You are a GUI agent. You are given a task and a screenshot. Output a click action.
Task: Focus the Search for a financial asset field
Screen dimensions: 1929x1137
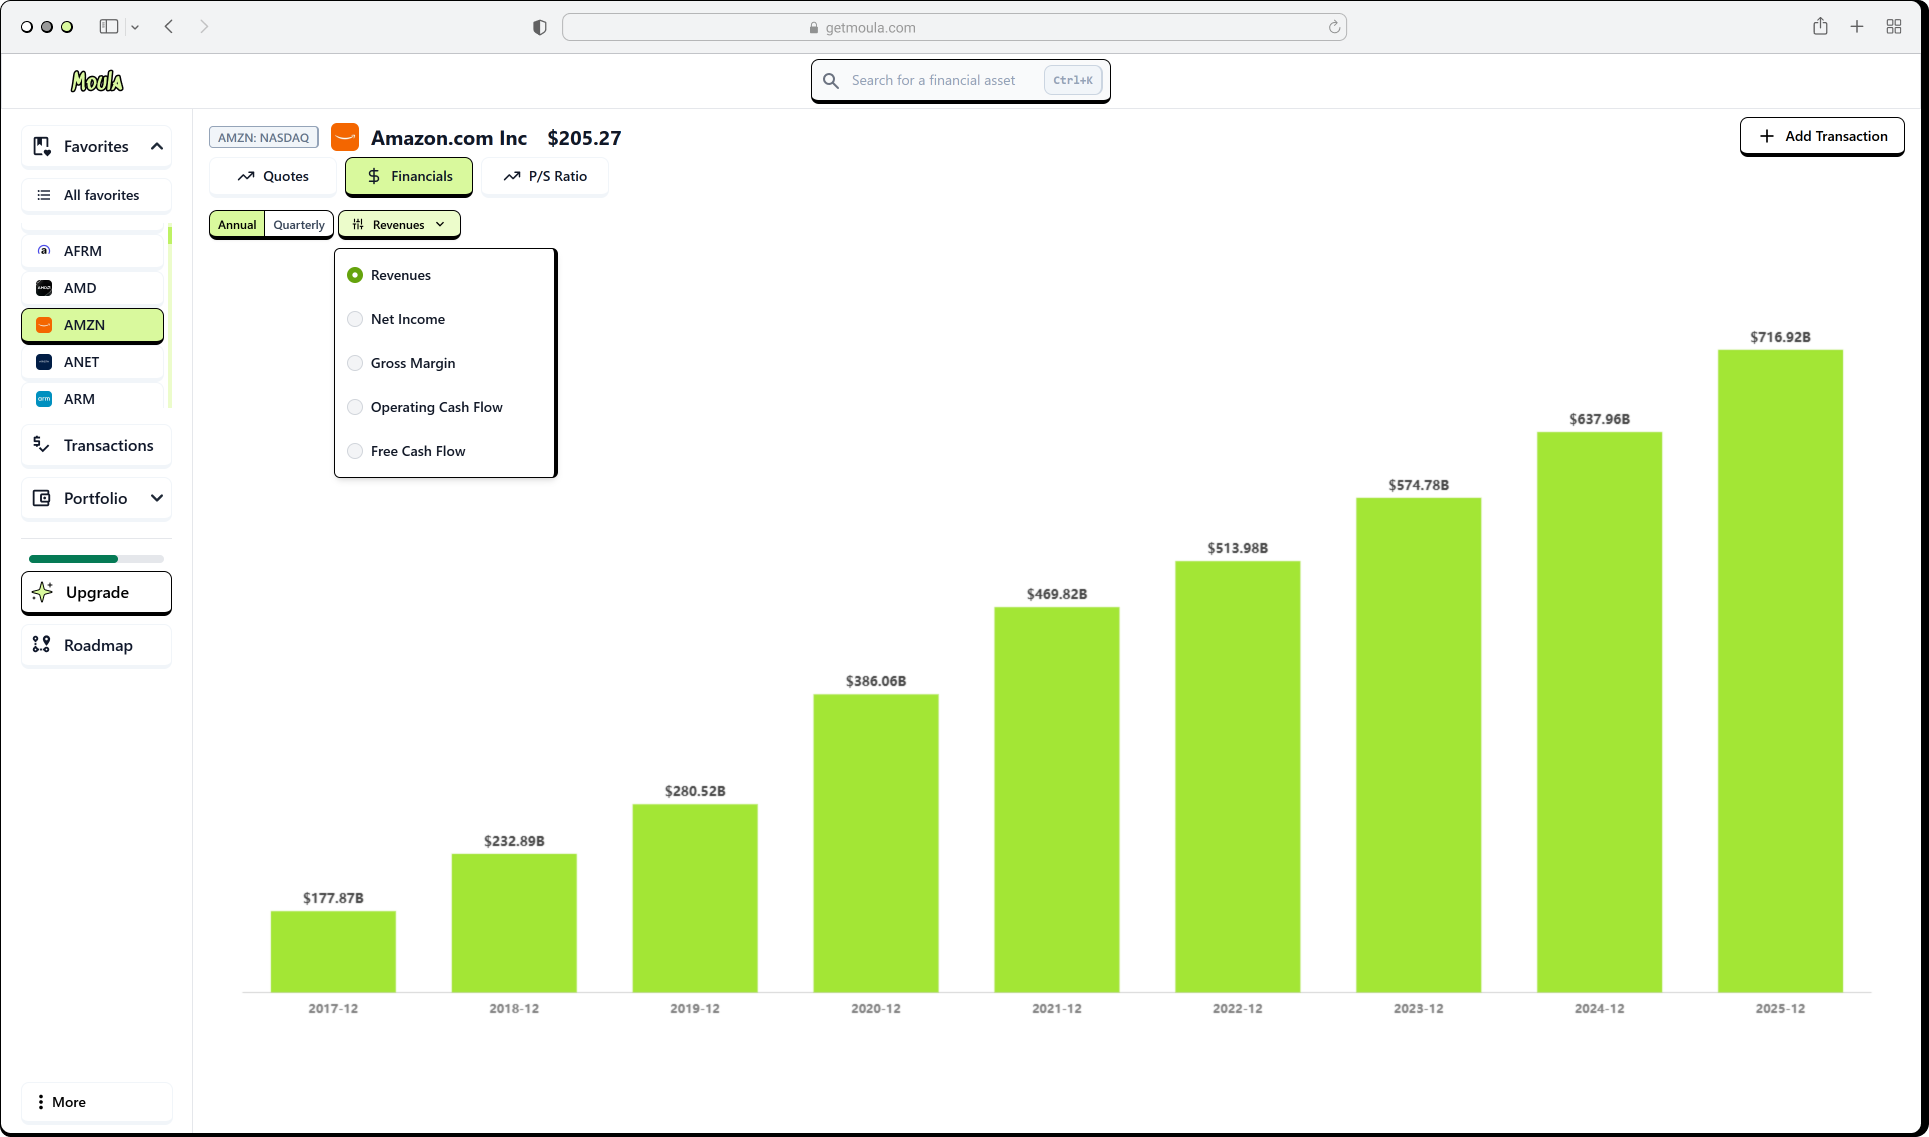click(x=961, y=80)
